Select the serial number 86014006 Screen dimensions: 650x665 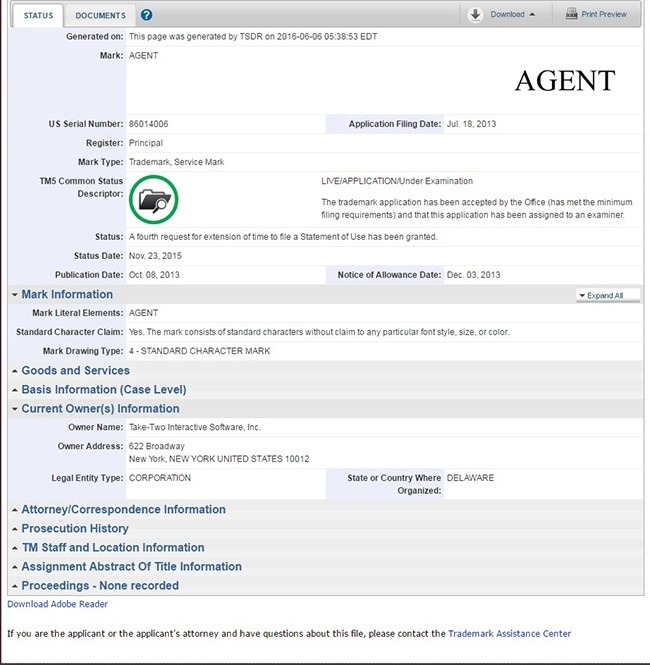(148, 124)
